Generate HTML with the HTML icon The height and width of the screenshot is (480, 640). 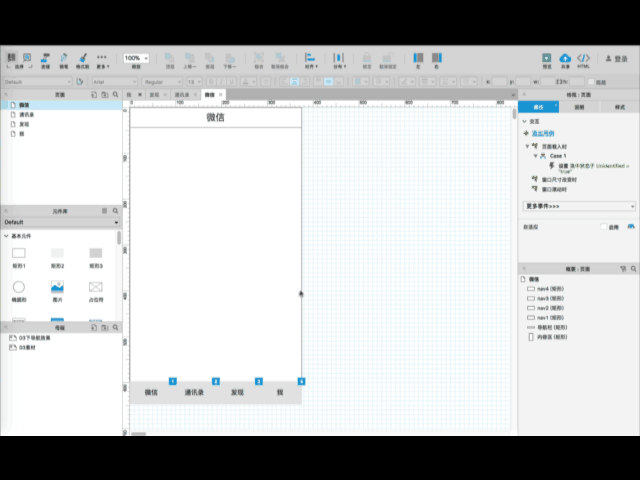(x=583, y=60)
